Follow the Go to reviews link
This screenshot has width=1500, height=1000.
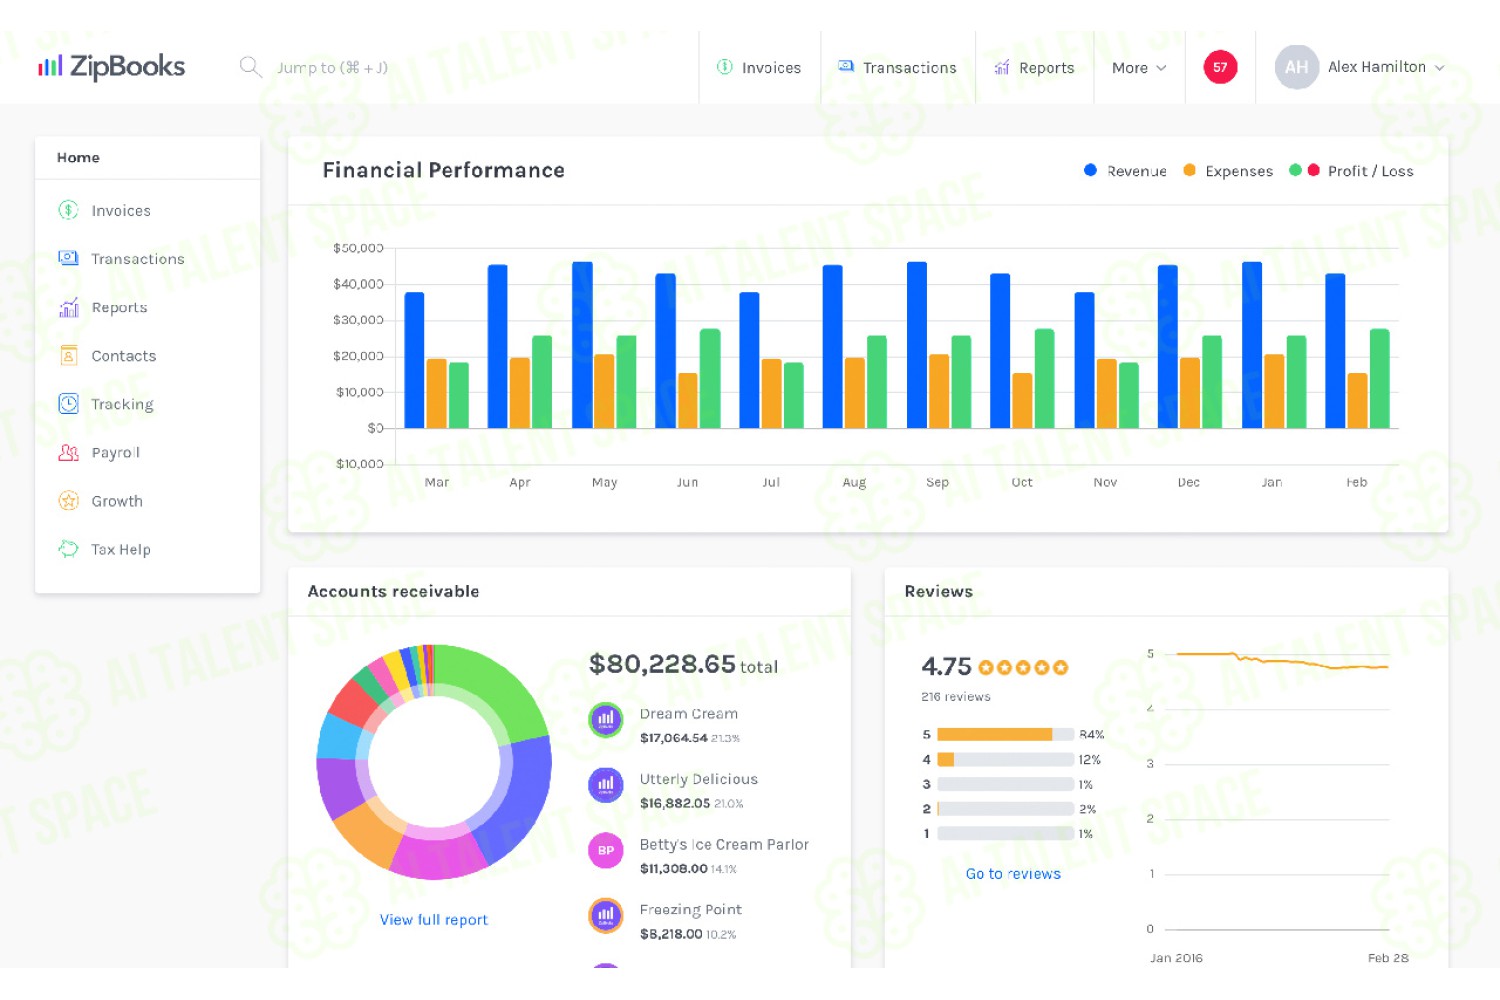point(1013,874)
